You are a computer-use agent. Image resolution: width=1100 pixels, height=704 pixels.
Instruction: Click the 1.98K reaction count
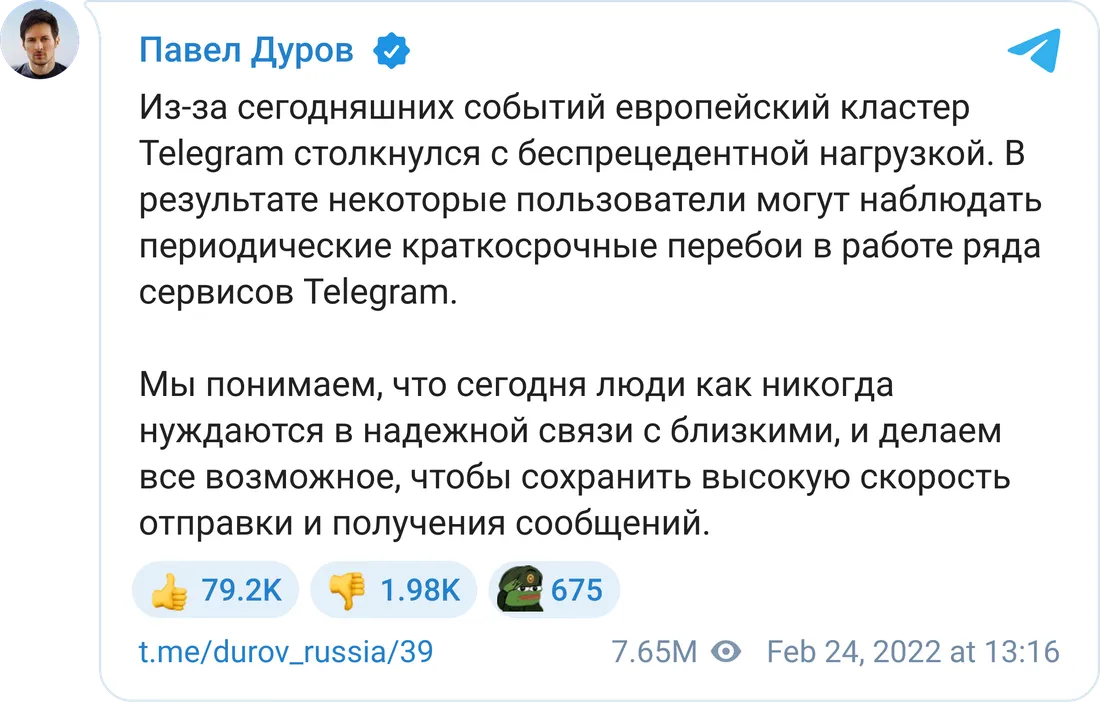pyautogui.click(x=420, y=591)
